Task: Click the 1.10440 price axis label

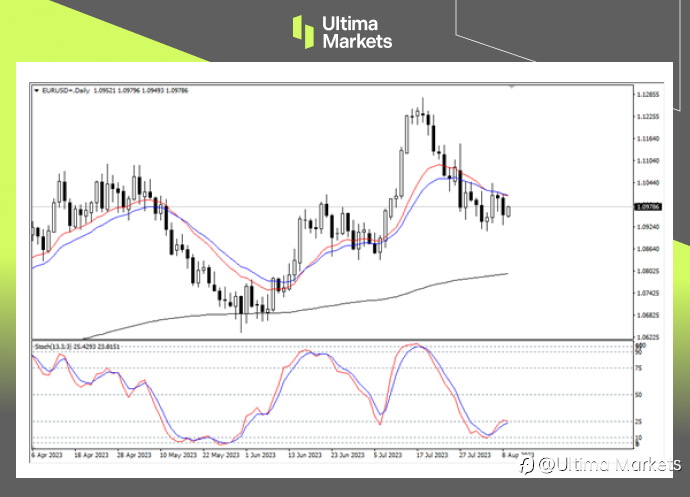Action: pyautogui.click(x=648, y=183)
